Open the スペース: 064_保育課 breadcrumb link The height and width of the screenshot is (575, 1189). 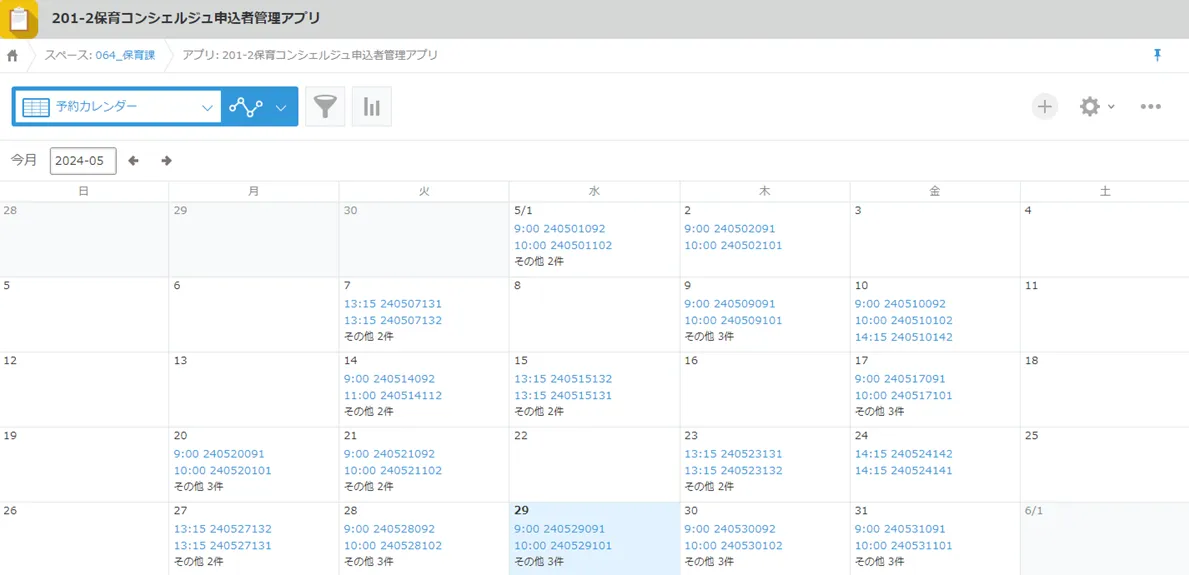tap(100, 56)
